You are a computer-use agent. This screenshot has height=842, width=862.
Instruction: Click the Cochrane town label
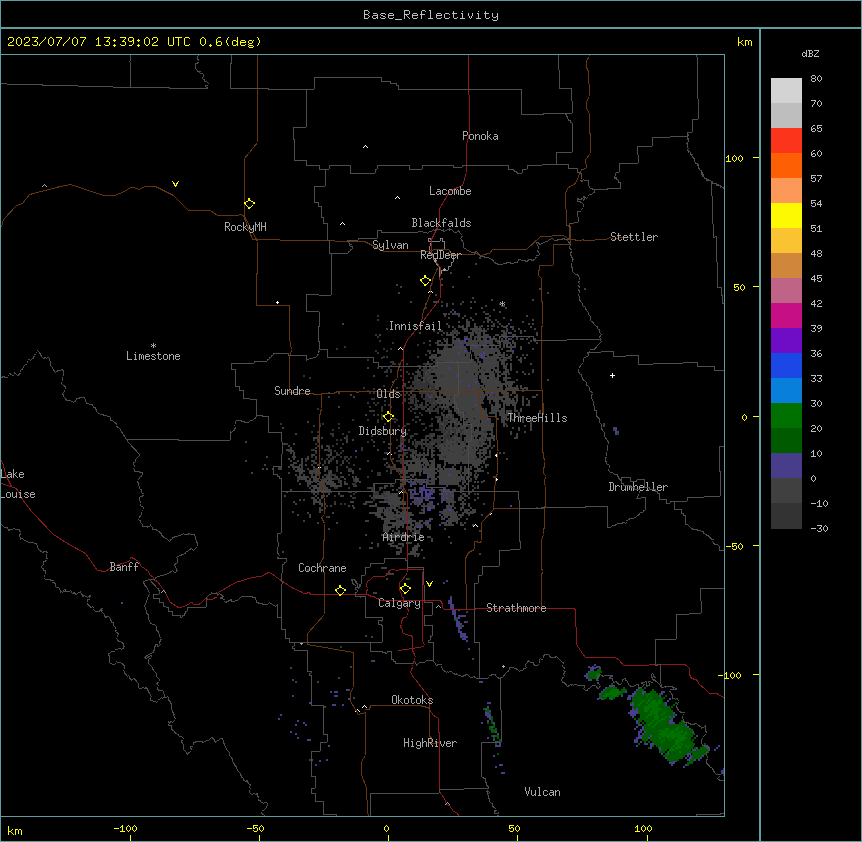click(322, 568)
